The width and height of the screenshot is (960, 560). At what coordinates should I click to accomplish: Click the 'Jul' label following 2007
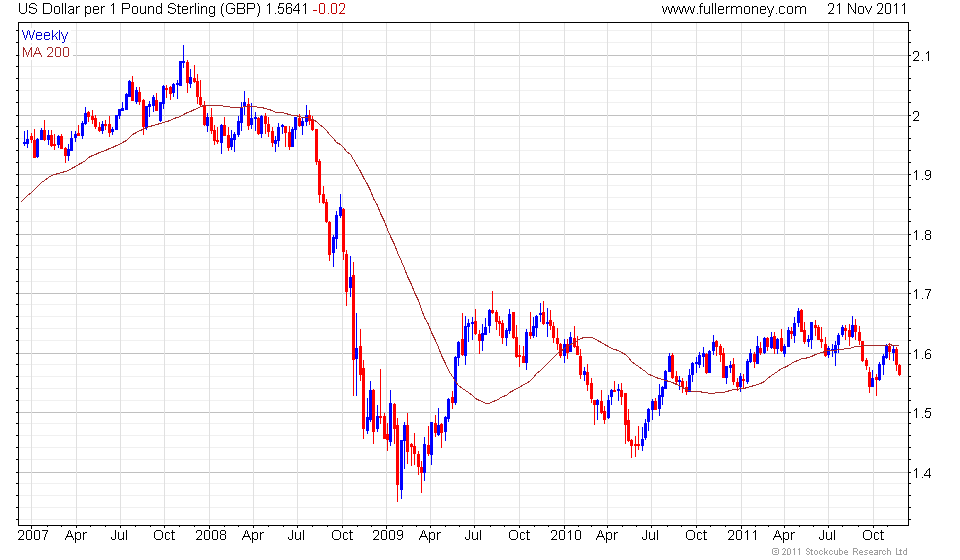click(119, 535)
